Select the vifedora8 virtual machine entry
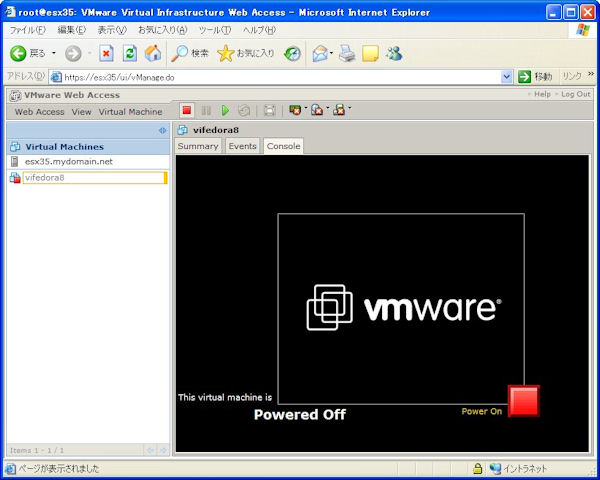The image size is (600, 480). (95, 178)
